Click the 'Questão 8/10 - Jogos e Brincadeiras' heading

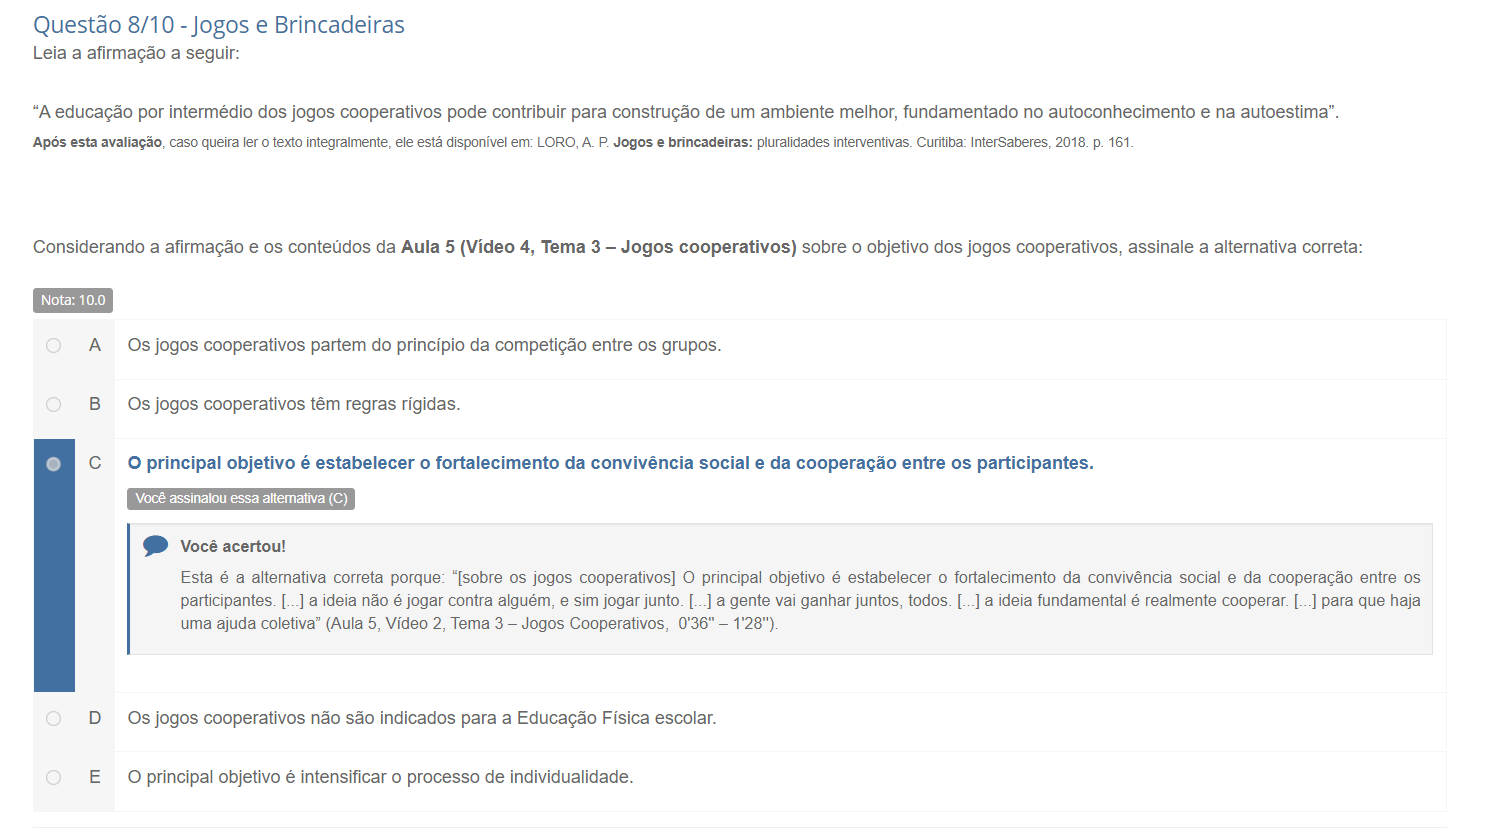(218, 25)
